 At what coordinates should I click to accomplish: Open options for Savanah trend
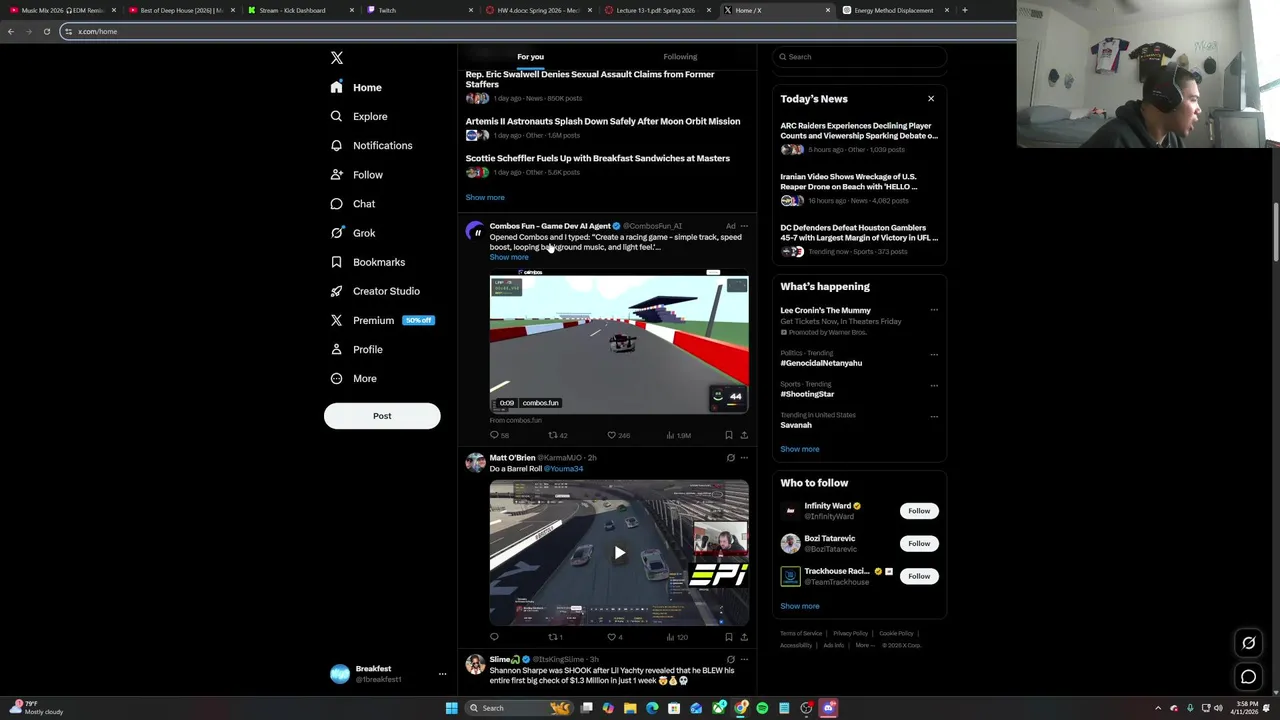[934, 416]
